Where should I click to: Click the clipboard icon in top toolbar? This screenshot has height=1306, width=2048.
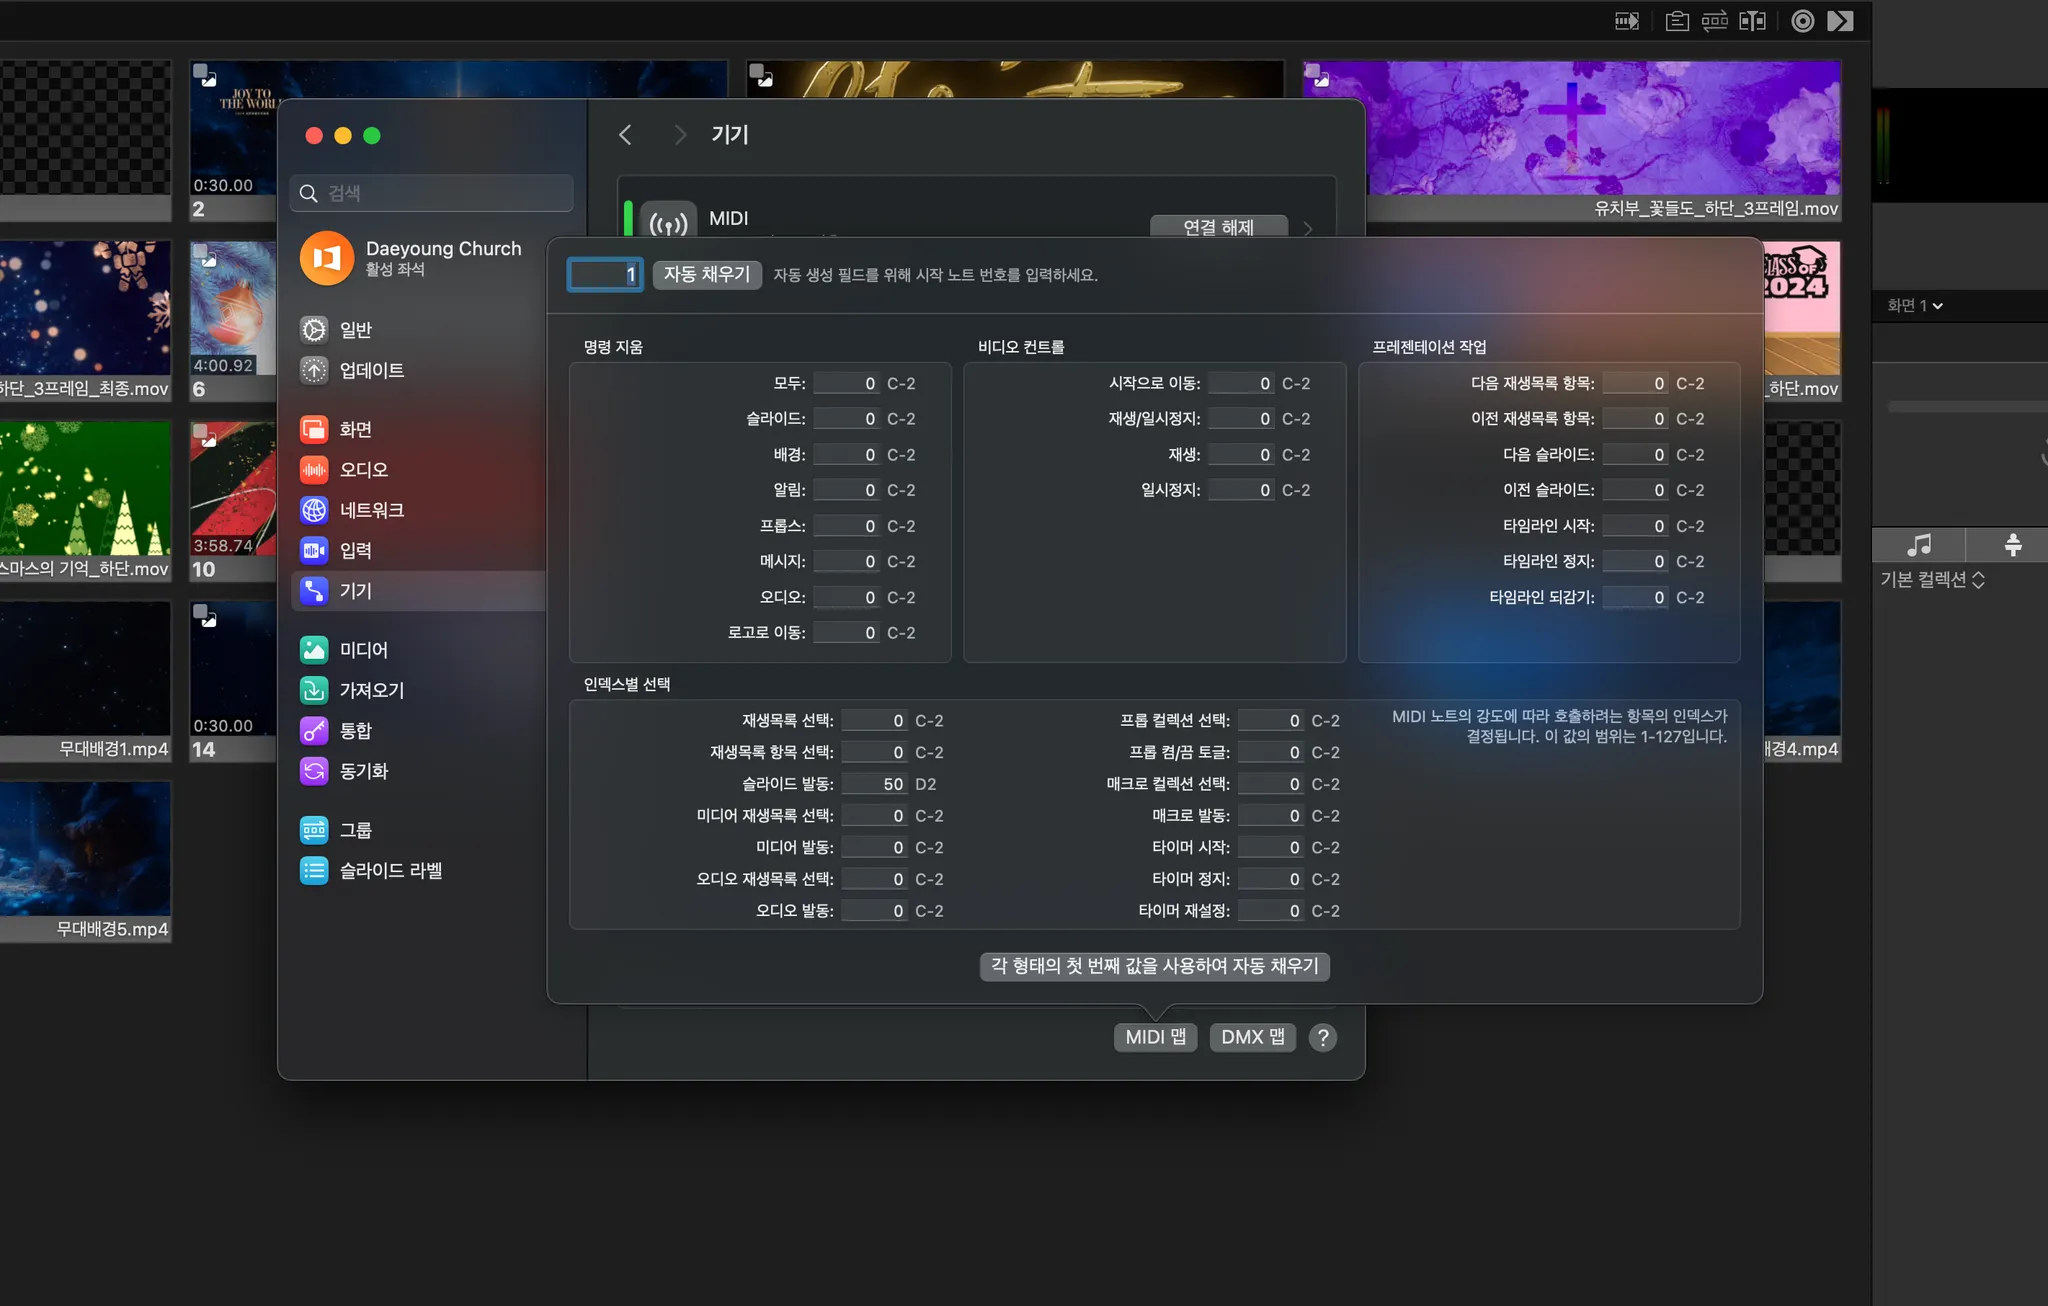(x=1677, y=21)
